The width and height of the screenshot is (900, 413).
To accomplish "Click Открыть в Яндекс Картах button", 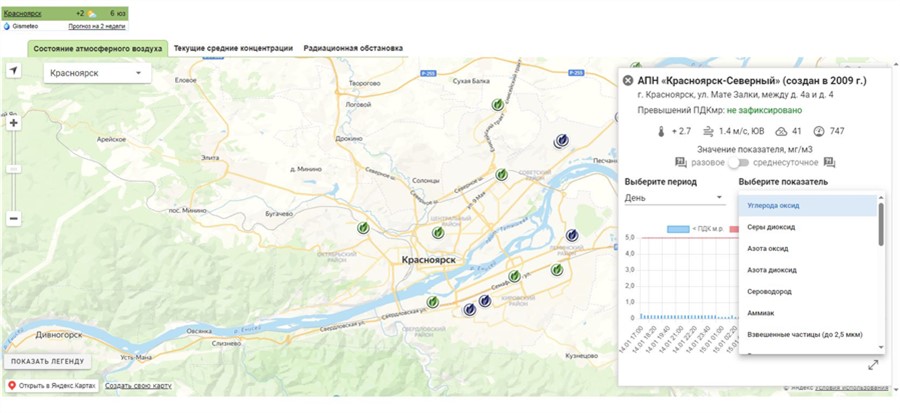I will pos(52,385).
